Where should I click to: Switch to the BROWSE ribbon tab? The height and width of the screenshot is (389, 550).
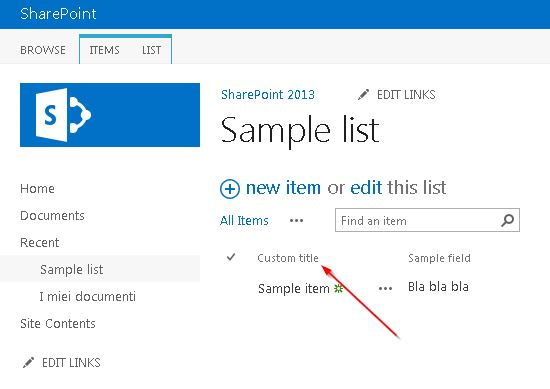pos(43,50)
